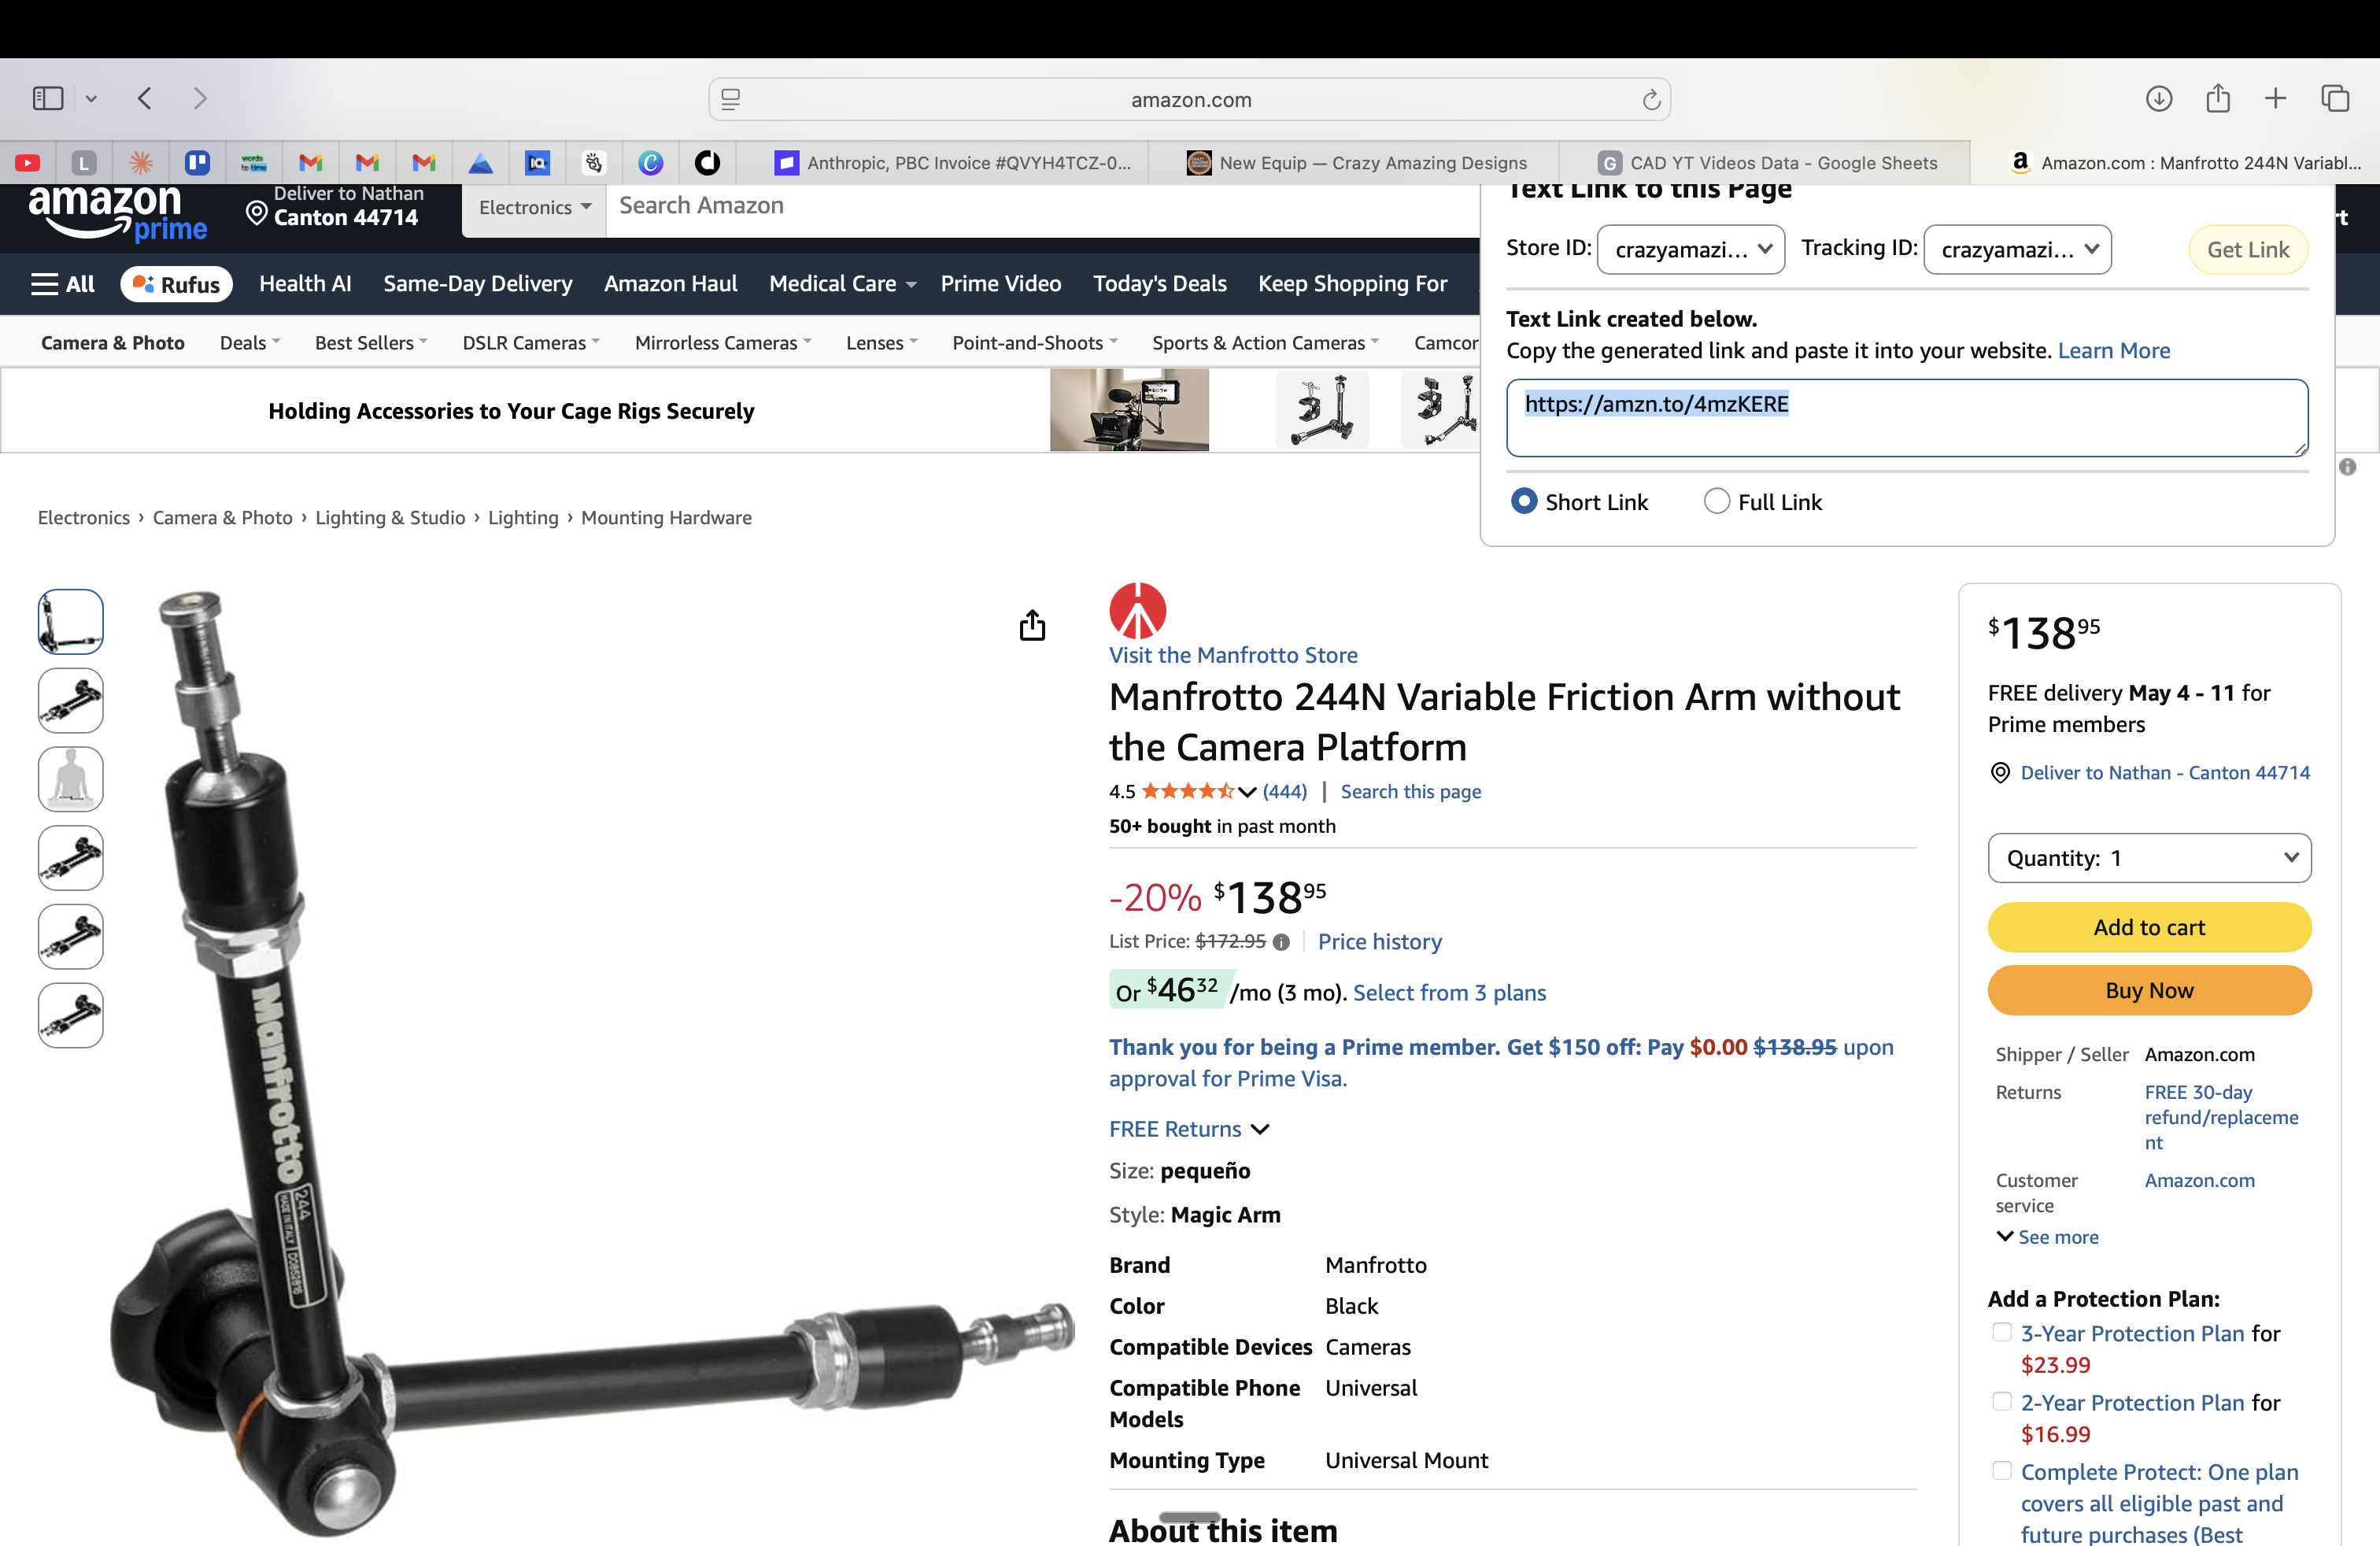2380x1546 pixels.
Task: Select the first product thumbnail
Action: pos(70,621)
